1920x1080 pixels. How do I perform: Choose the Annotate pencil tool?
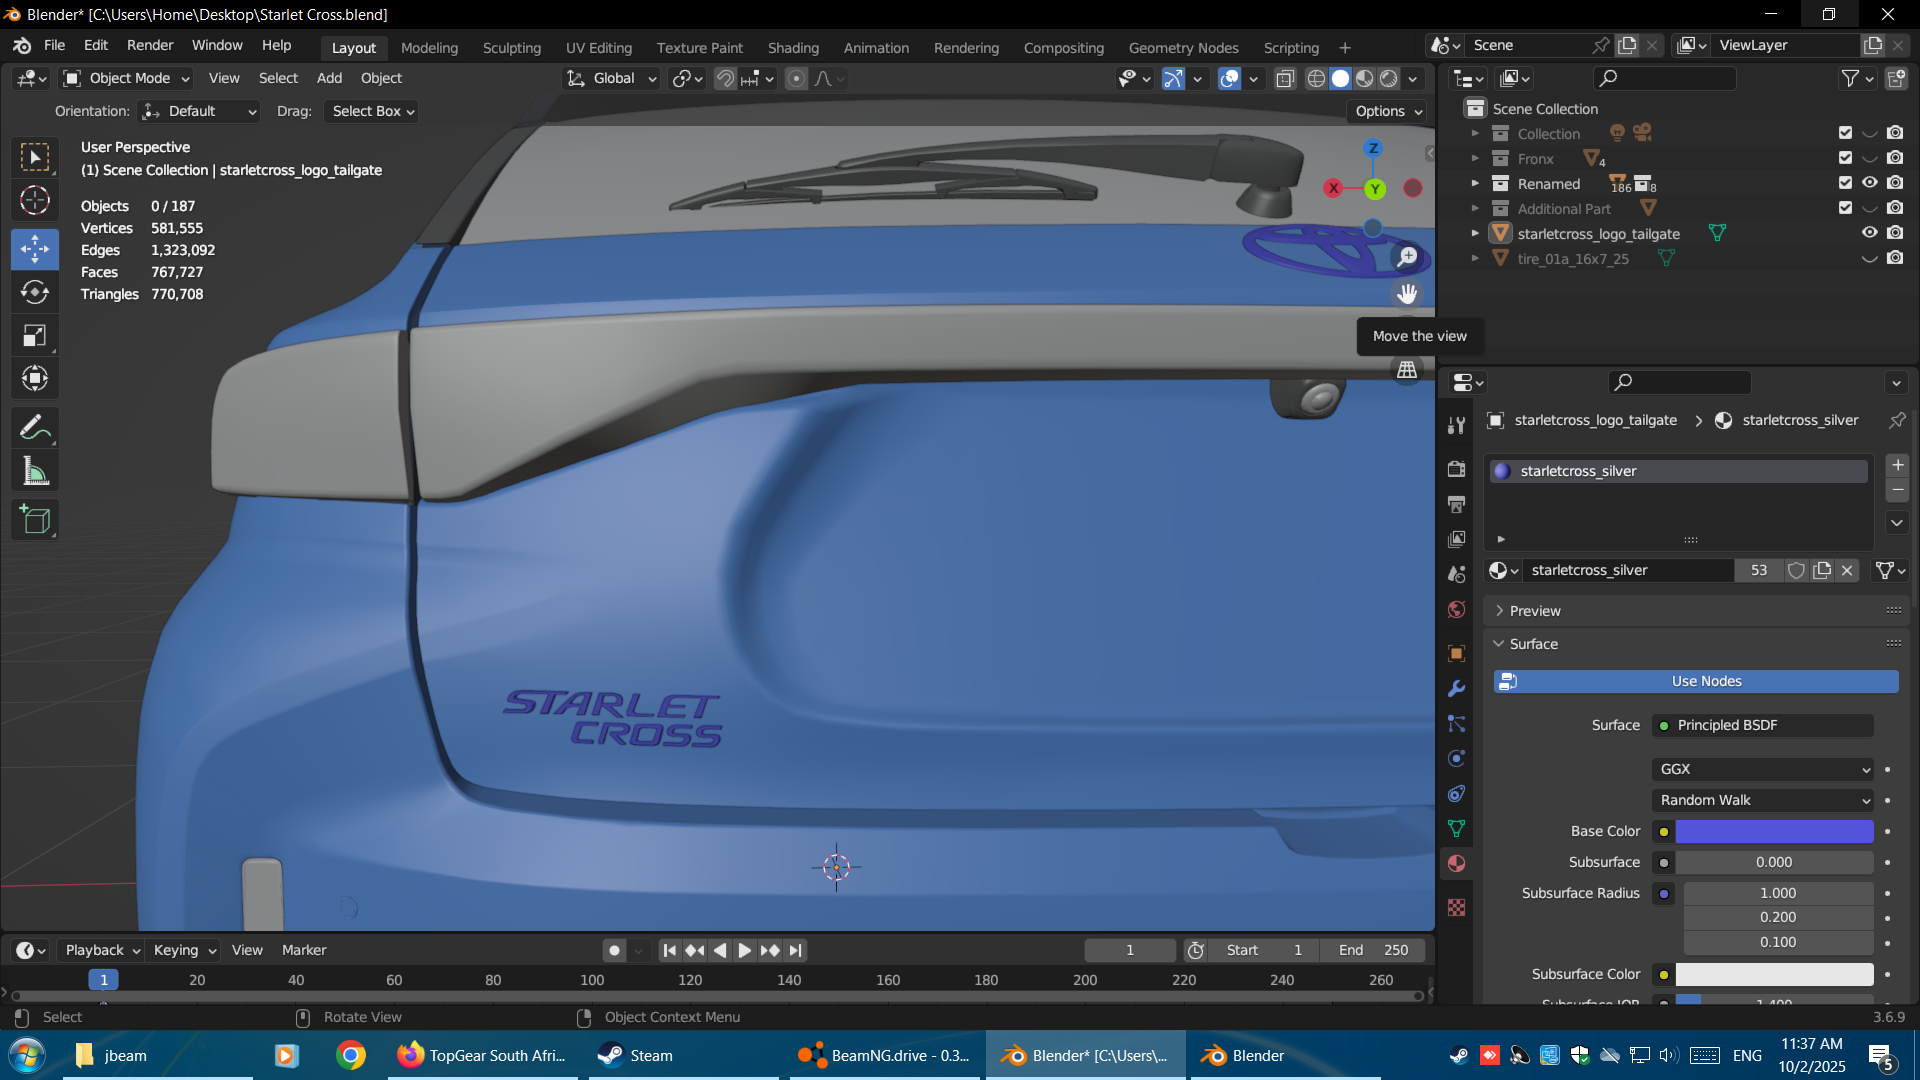tap(35, 428)
